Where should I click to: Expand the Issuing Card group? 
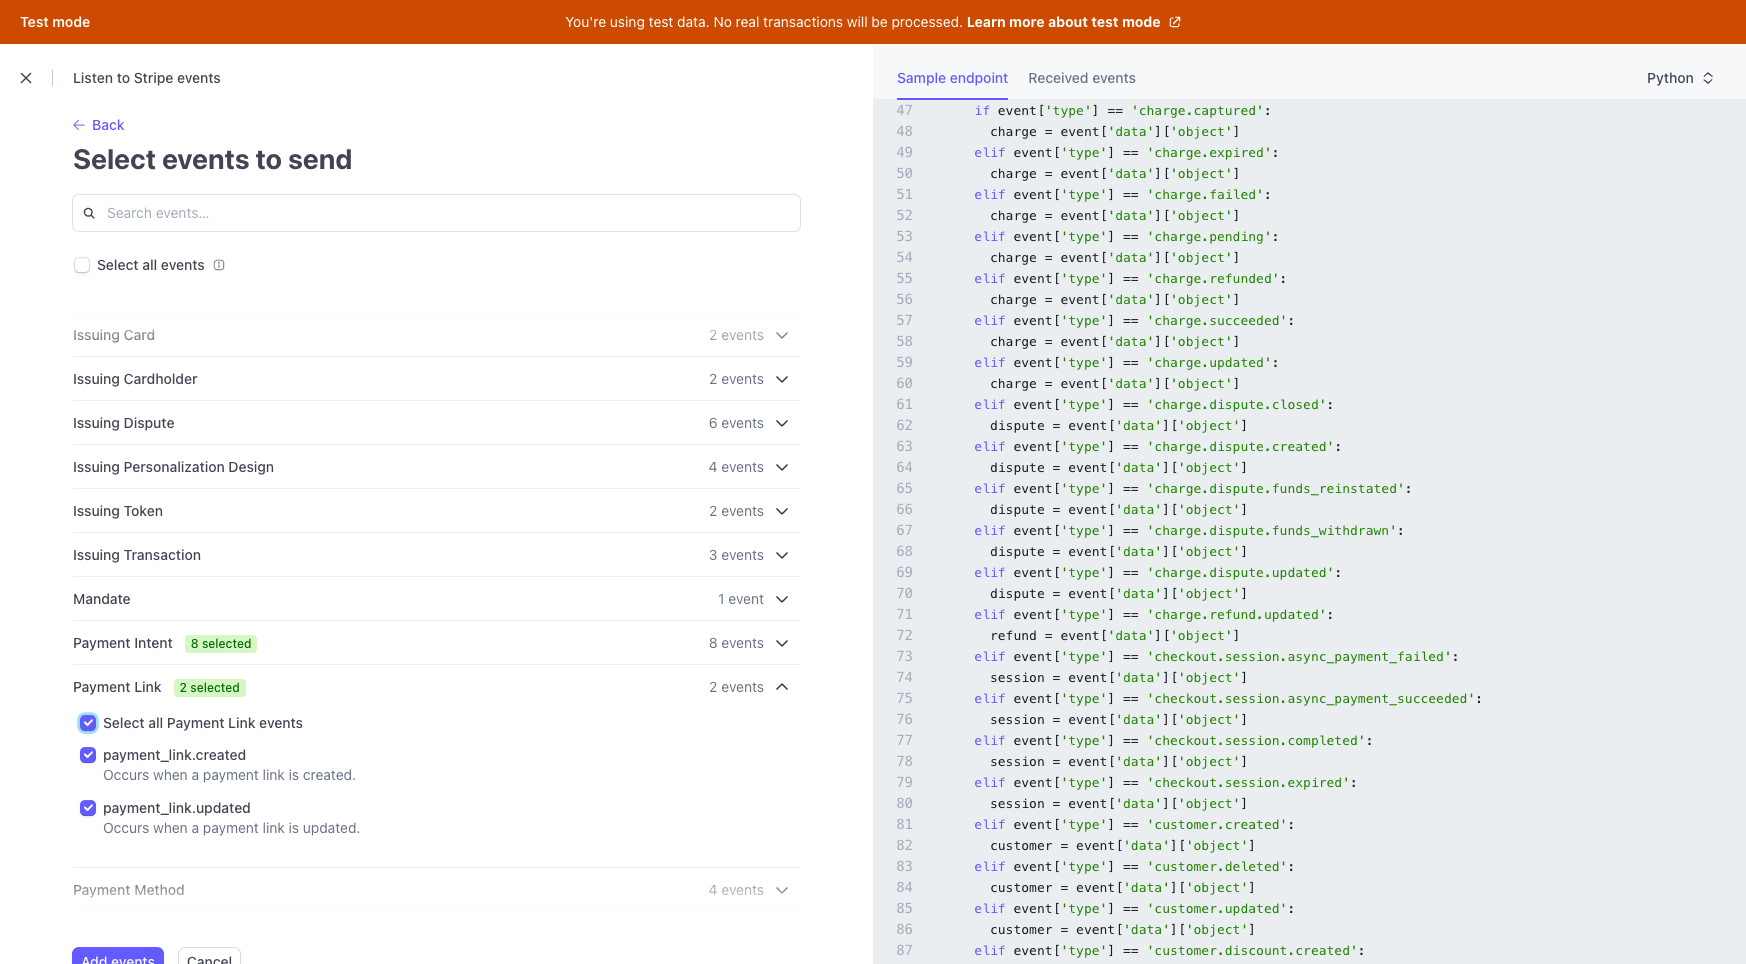pos(436,335)
